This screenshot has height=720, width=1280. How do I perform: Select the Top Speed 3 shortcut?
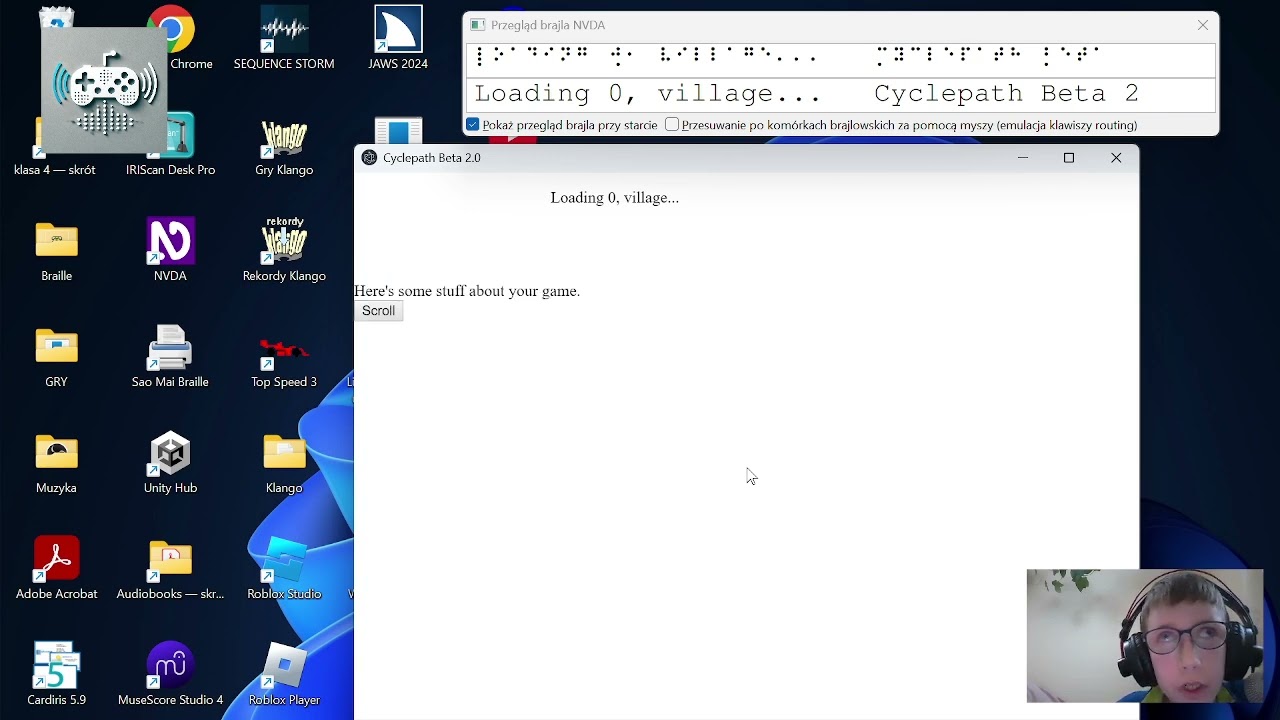(284, 358)
